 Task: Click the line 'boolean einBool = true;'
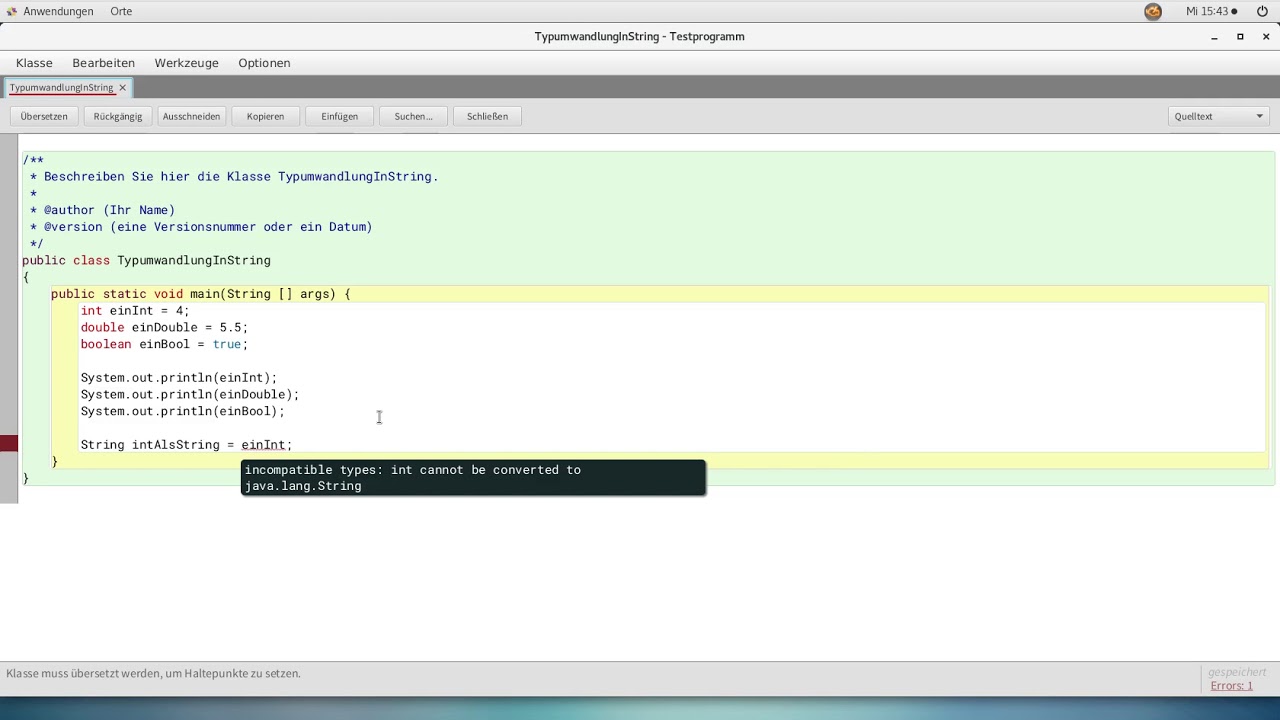click(164, 345)
